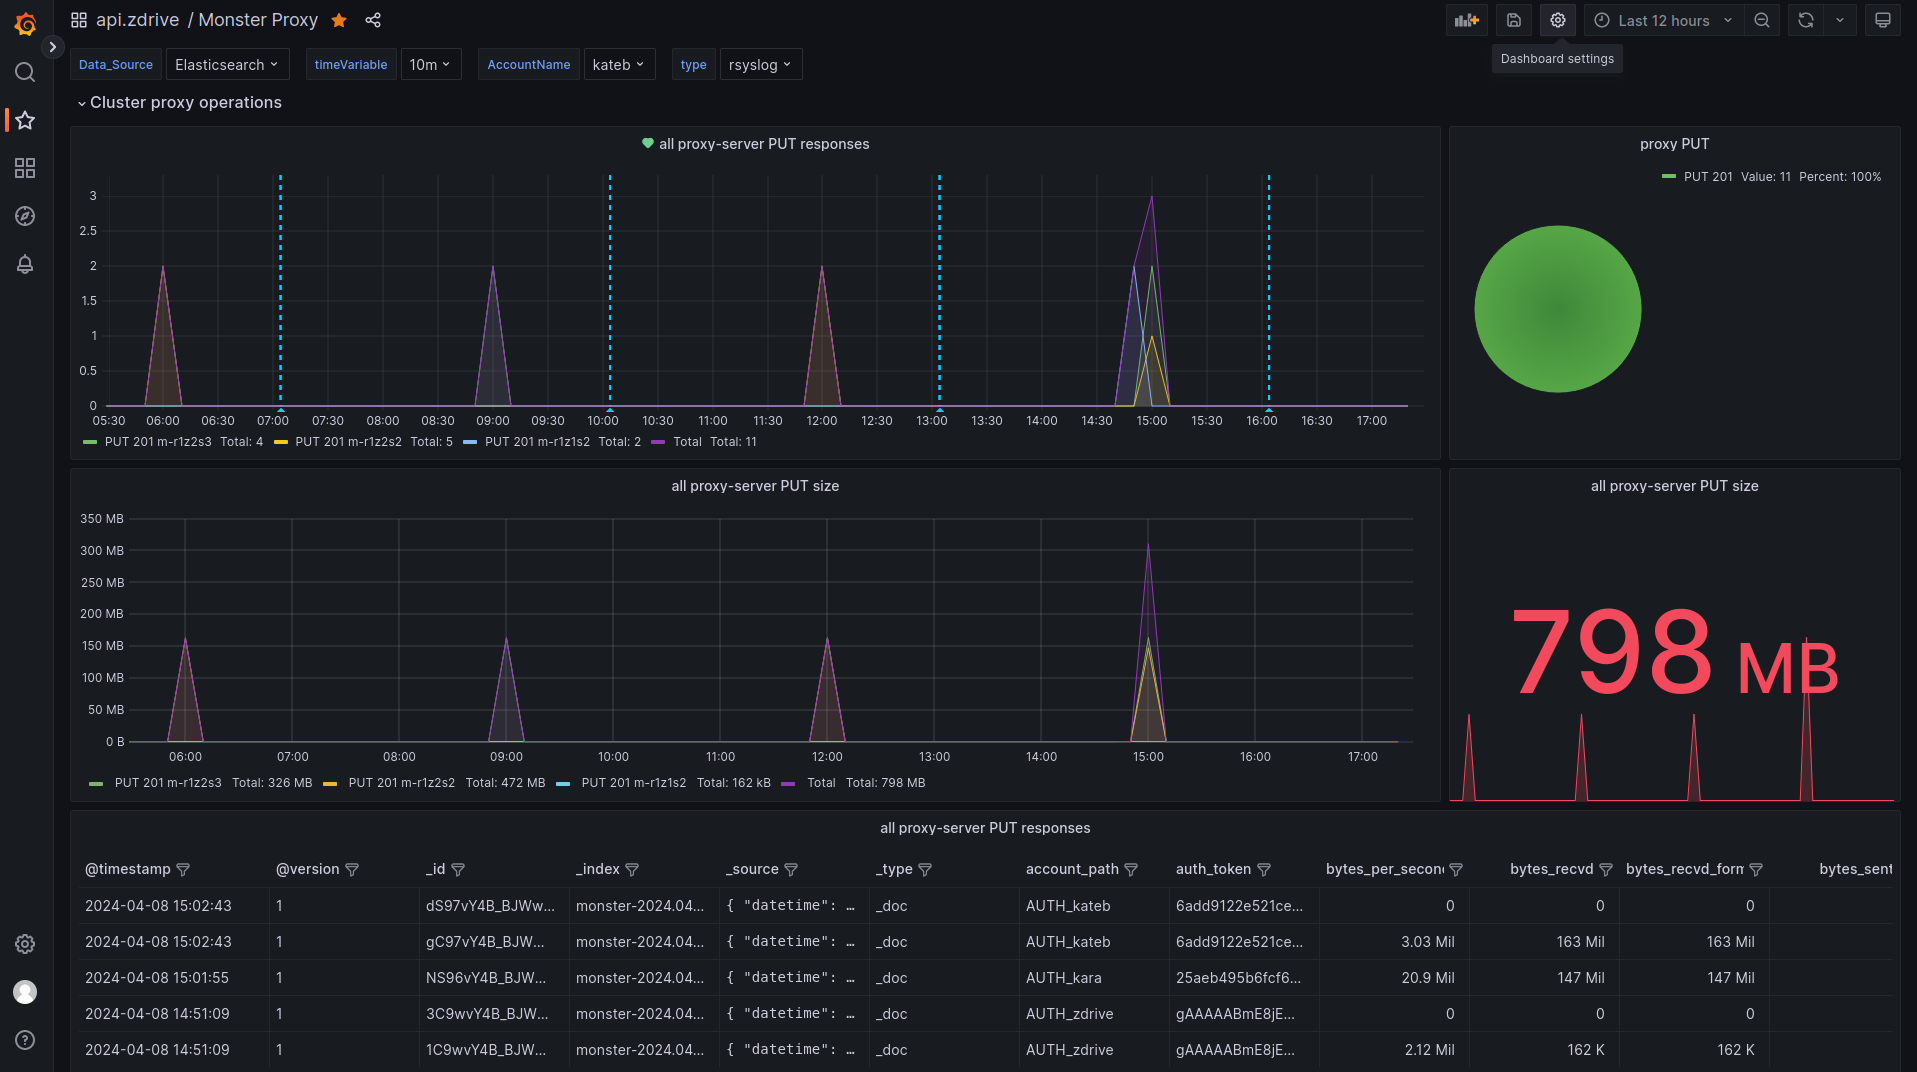Toggle the Total series in the PUT size legend

pos(820,783)
